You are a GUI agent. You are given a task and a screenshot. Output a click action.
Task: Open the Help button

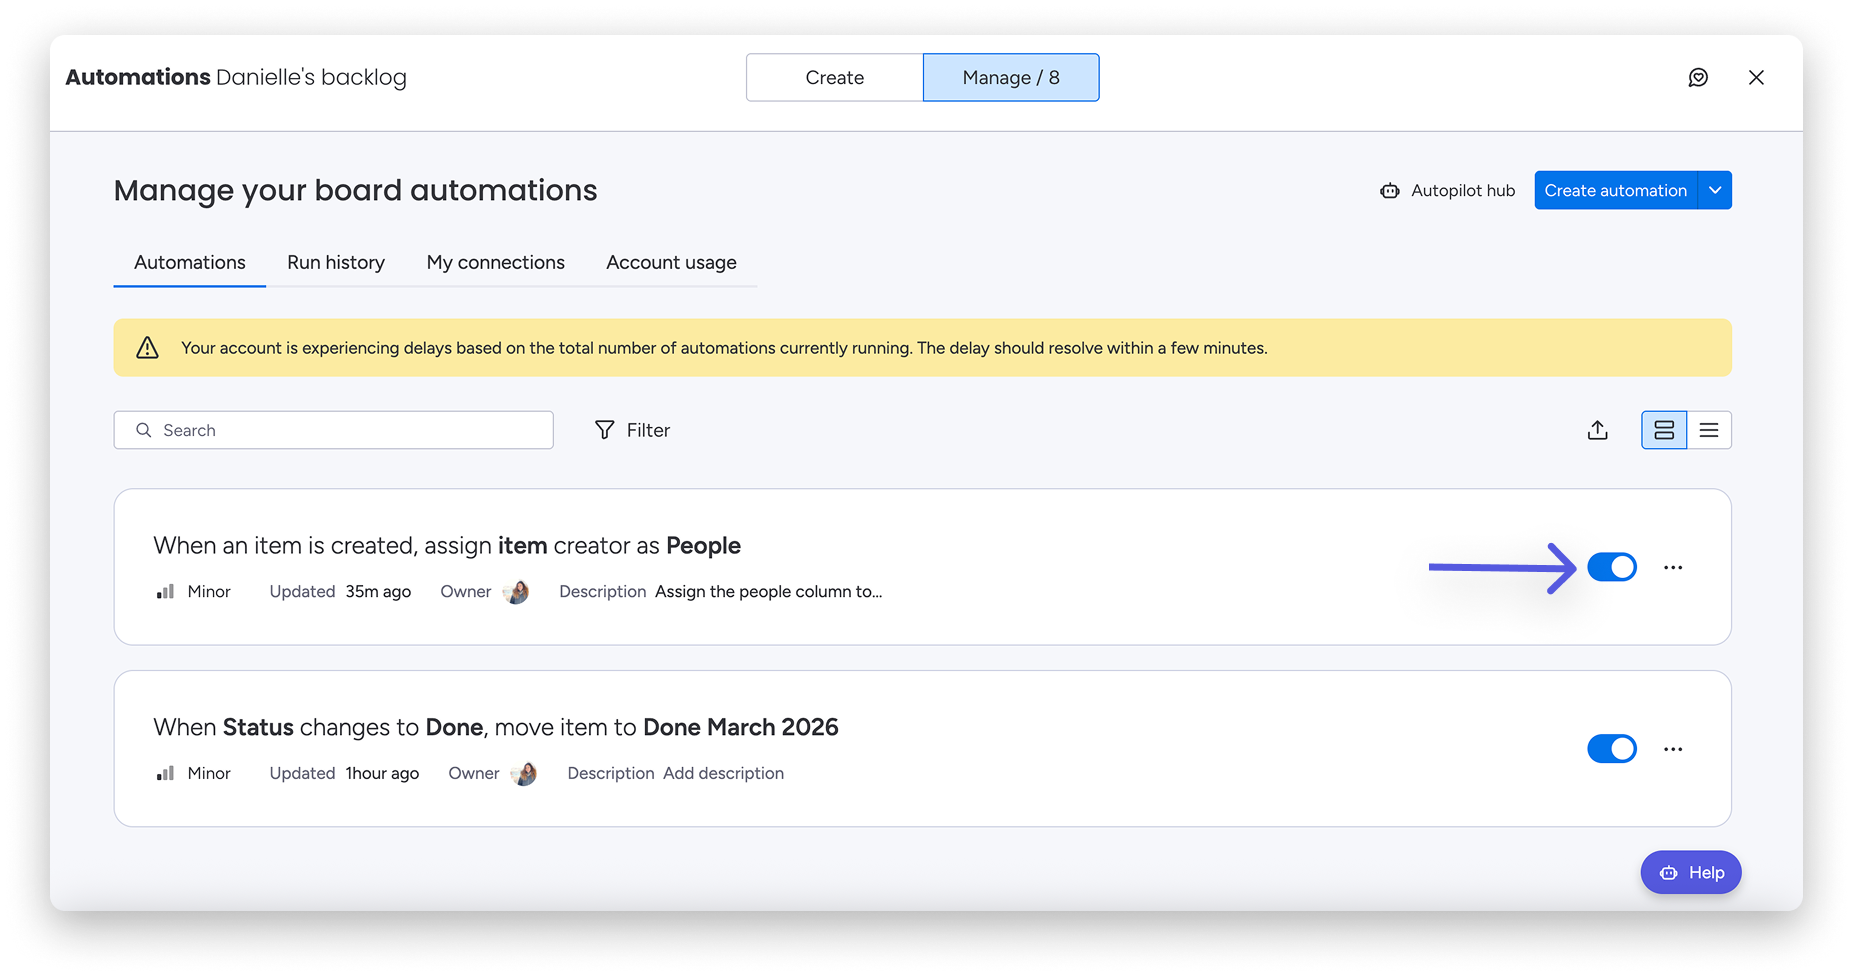tap(1691, 872)
